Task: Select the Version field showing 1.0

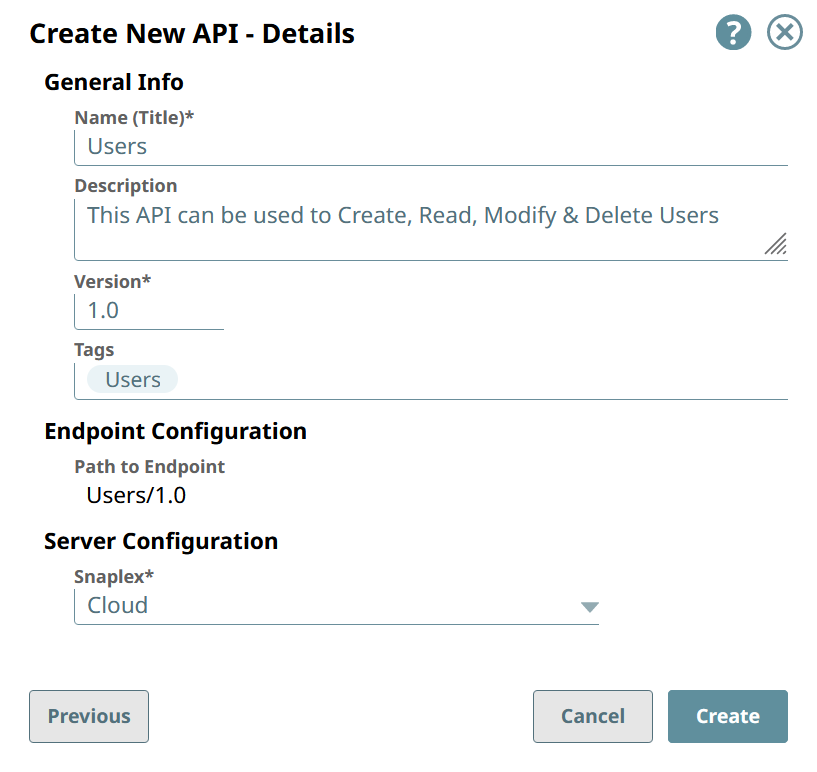Action: click(148, 310)
